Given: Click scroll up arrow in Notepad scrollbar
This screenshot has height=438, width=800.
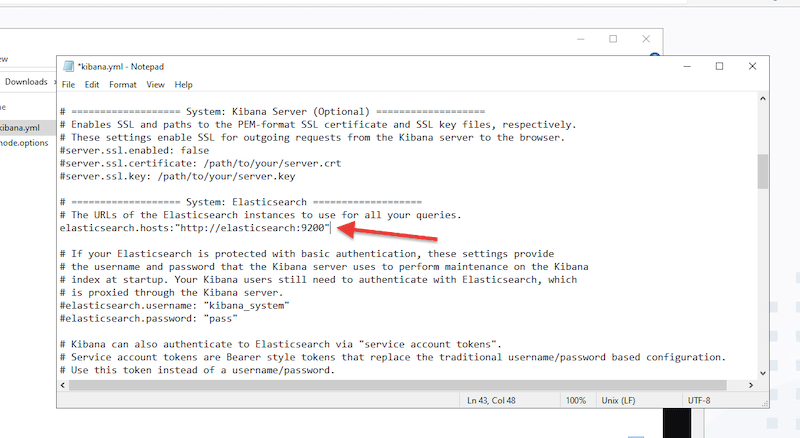Looking at the screenshot, I should pyautogui.click(x=763, y=101).
